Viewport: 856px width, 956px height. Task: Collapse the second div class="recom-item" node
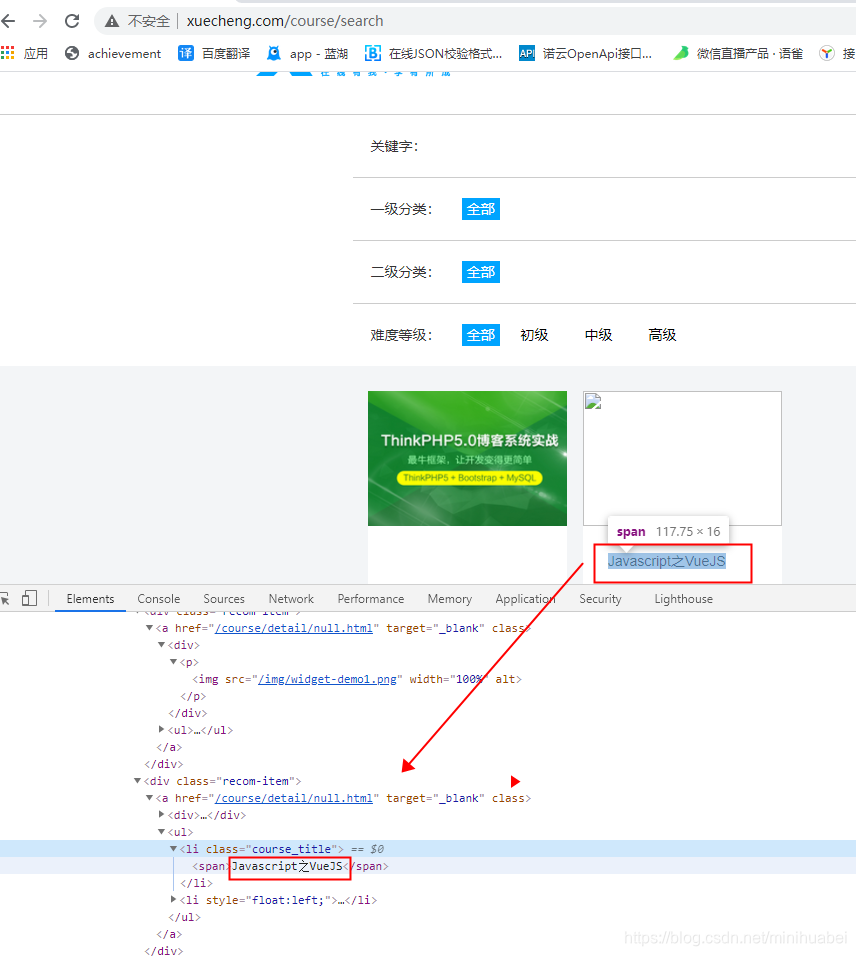[x=137, y=780]
